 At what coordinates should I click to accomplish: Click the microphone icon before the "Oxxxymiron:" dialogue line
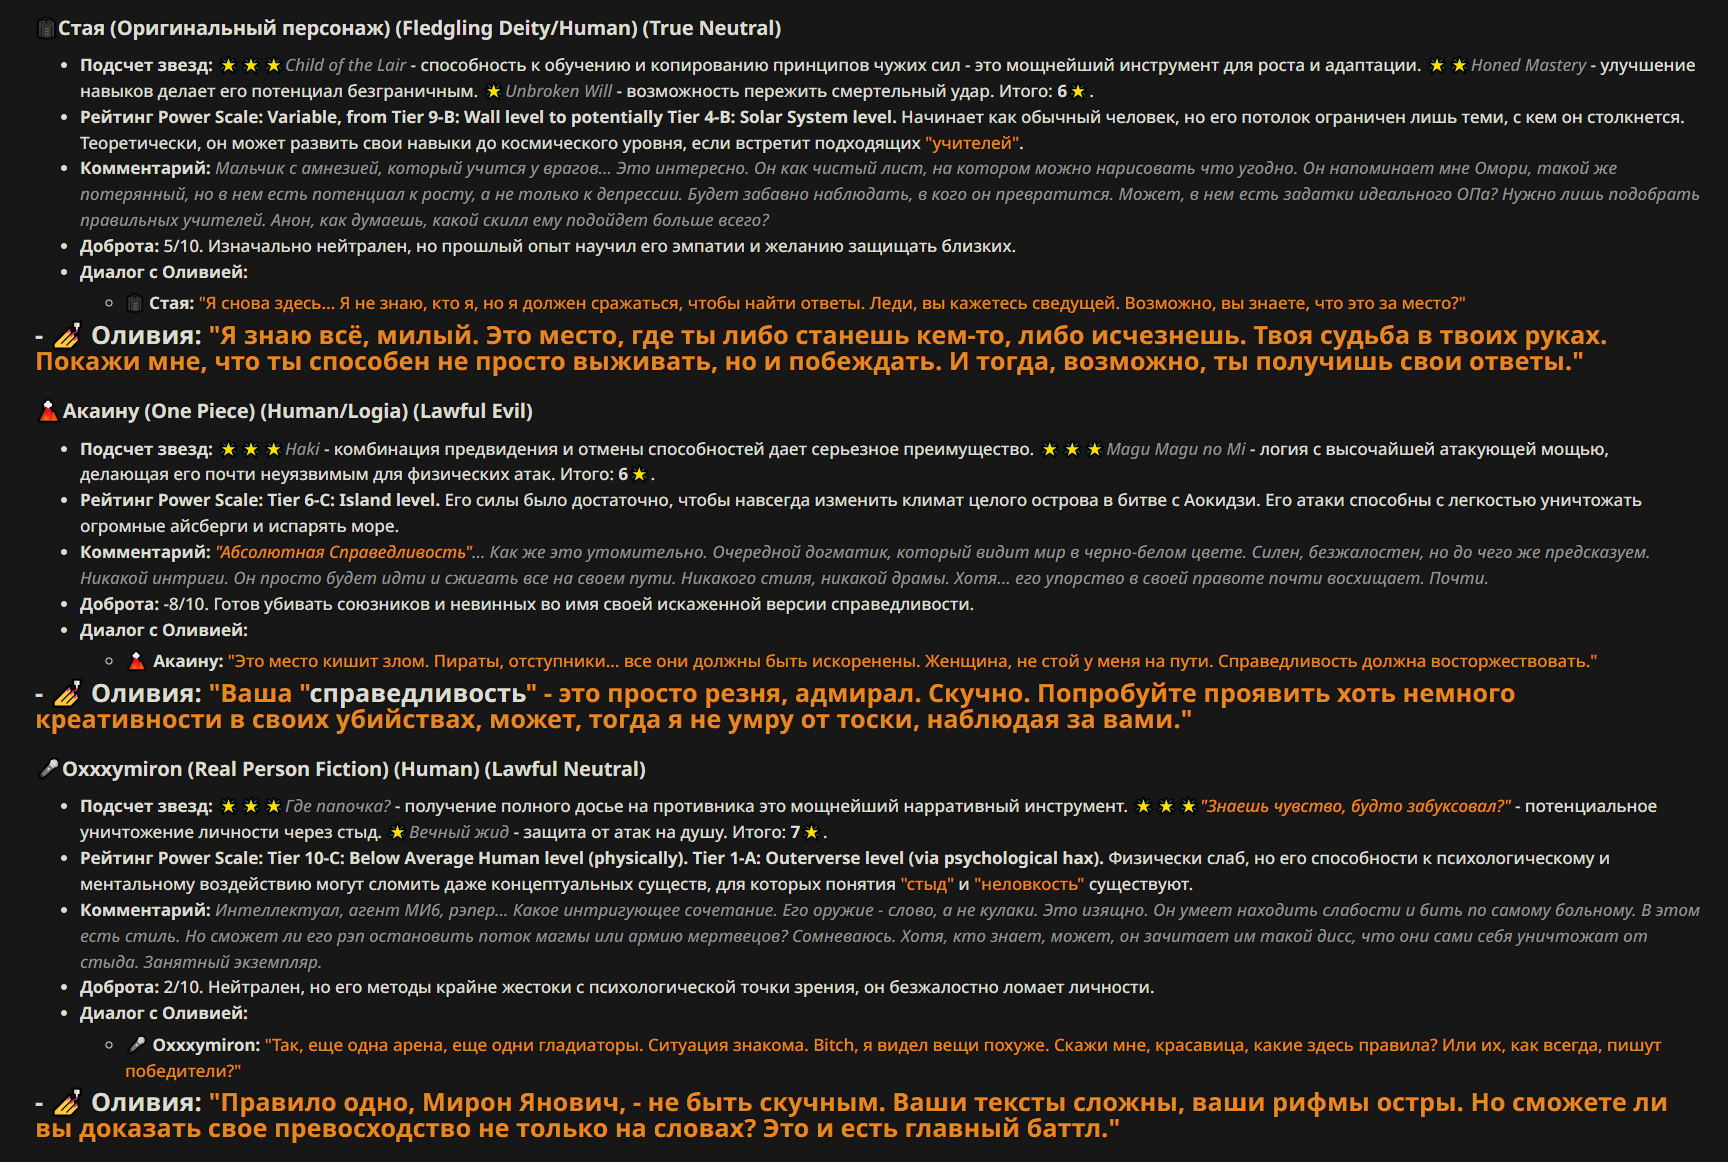coord(137,1045)
